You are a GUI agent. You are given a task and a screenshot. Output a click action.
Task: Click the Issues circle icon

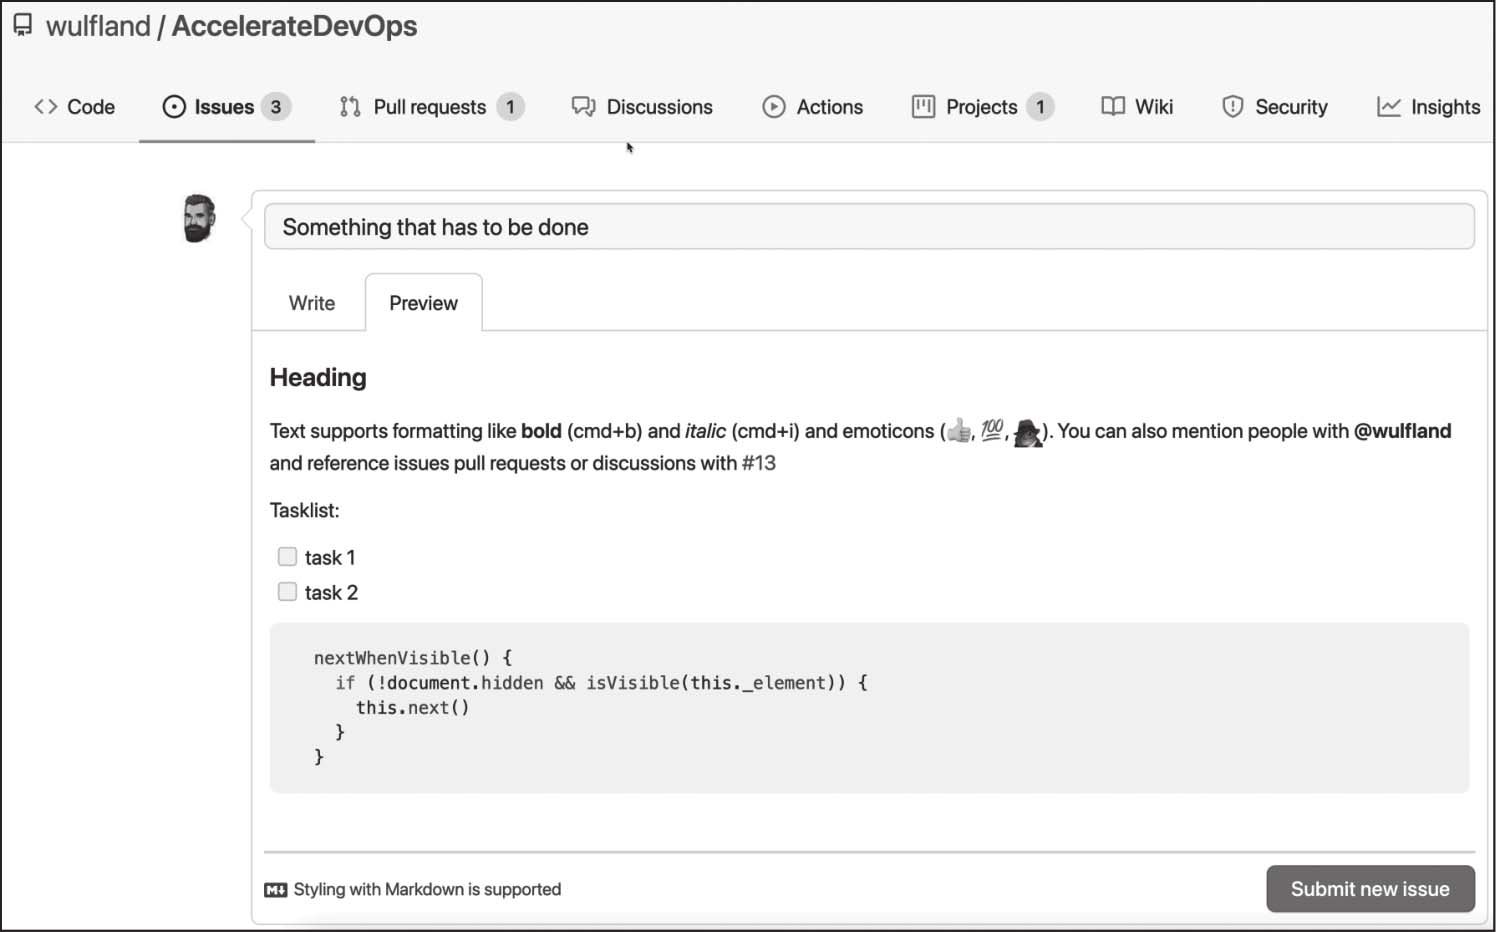point(174,107)
